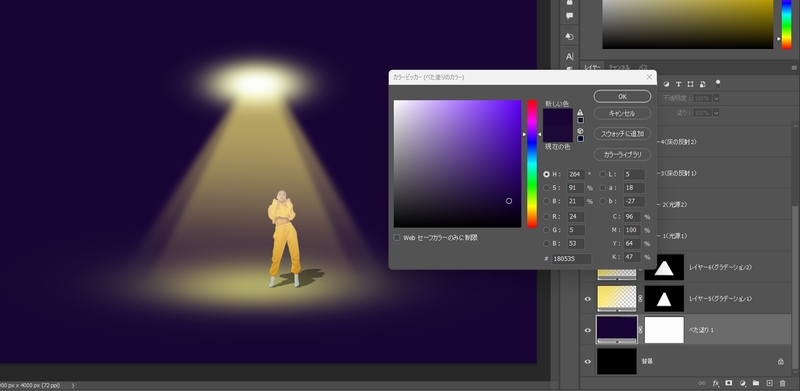Open the new adjustment layer menu
This screenshot has width=800, height=391.
click(743, 383)
